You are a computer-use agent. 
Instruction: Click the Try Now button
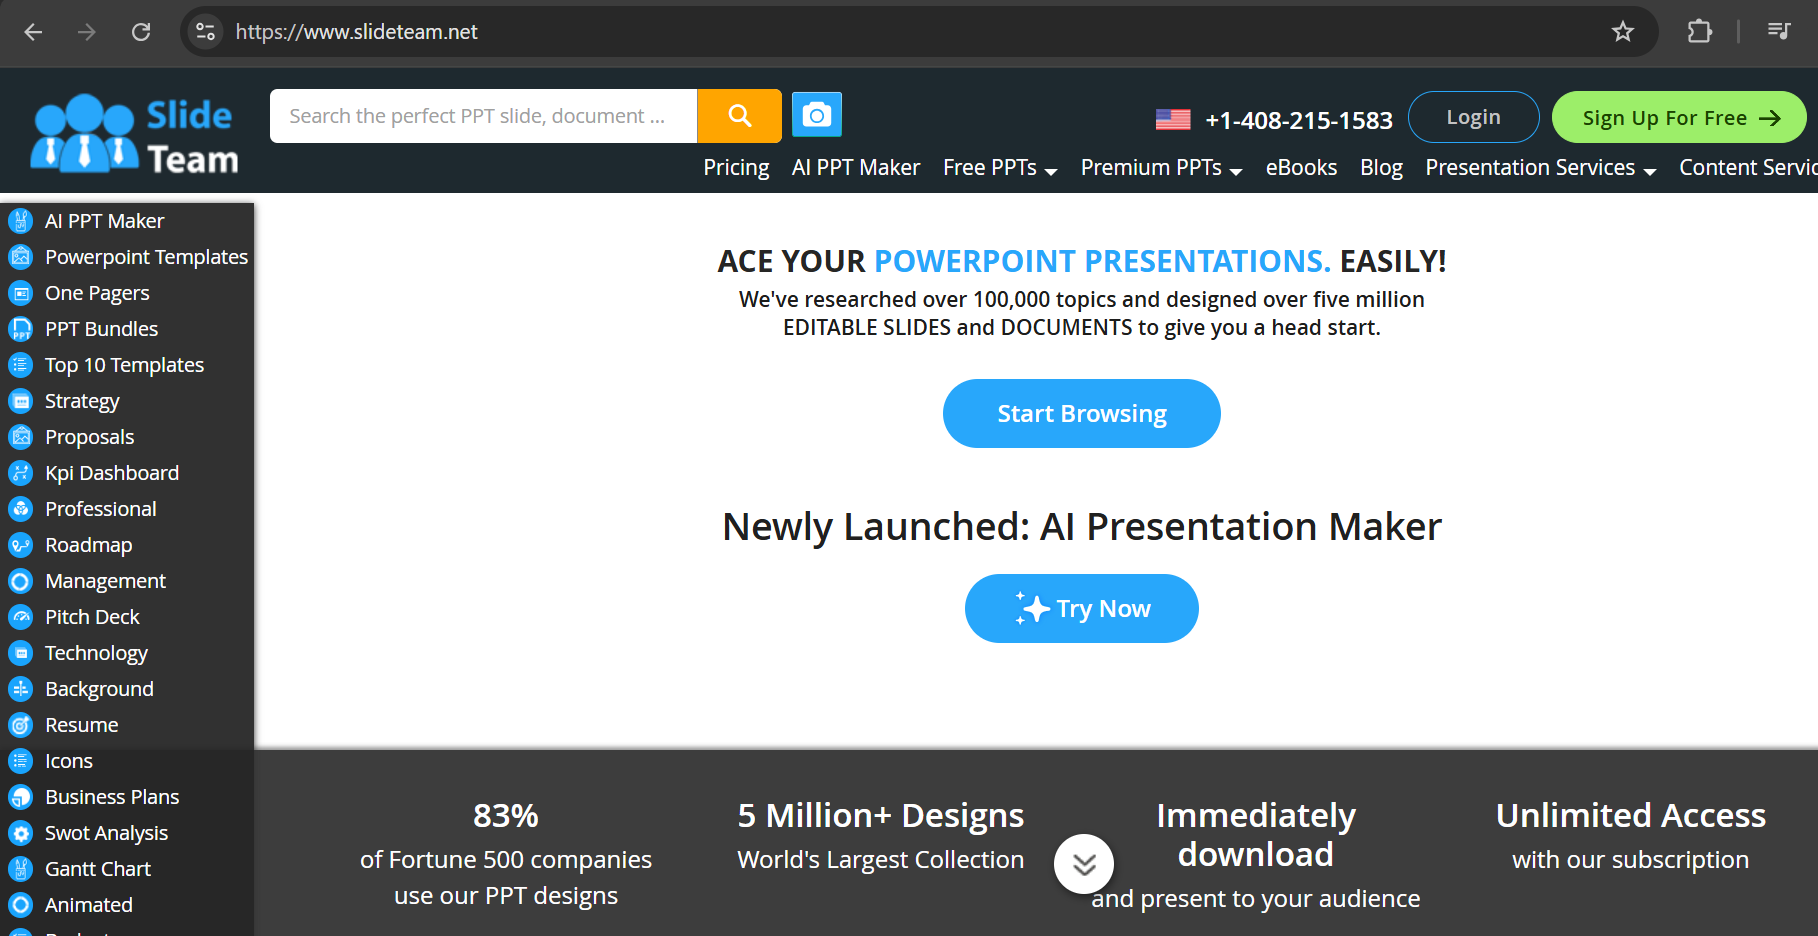coord(1082,608)
